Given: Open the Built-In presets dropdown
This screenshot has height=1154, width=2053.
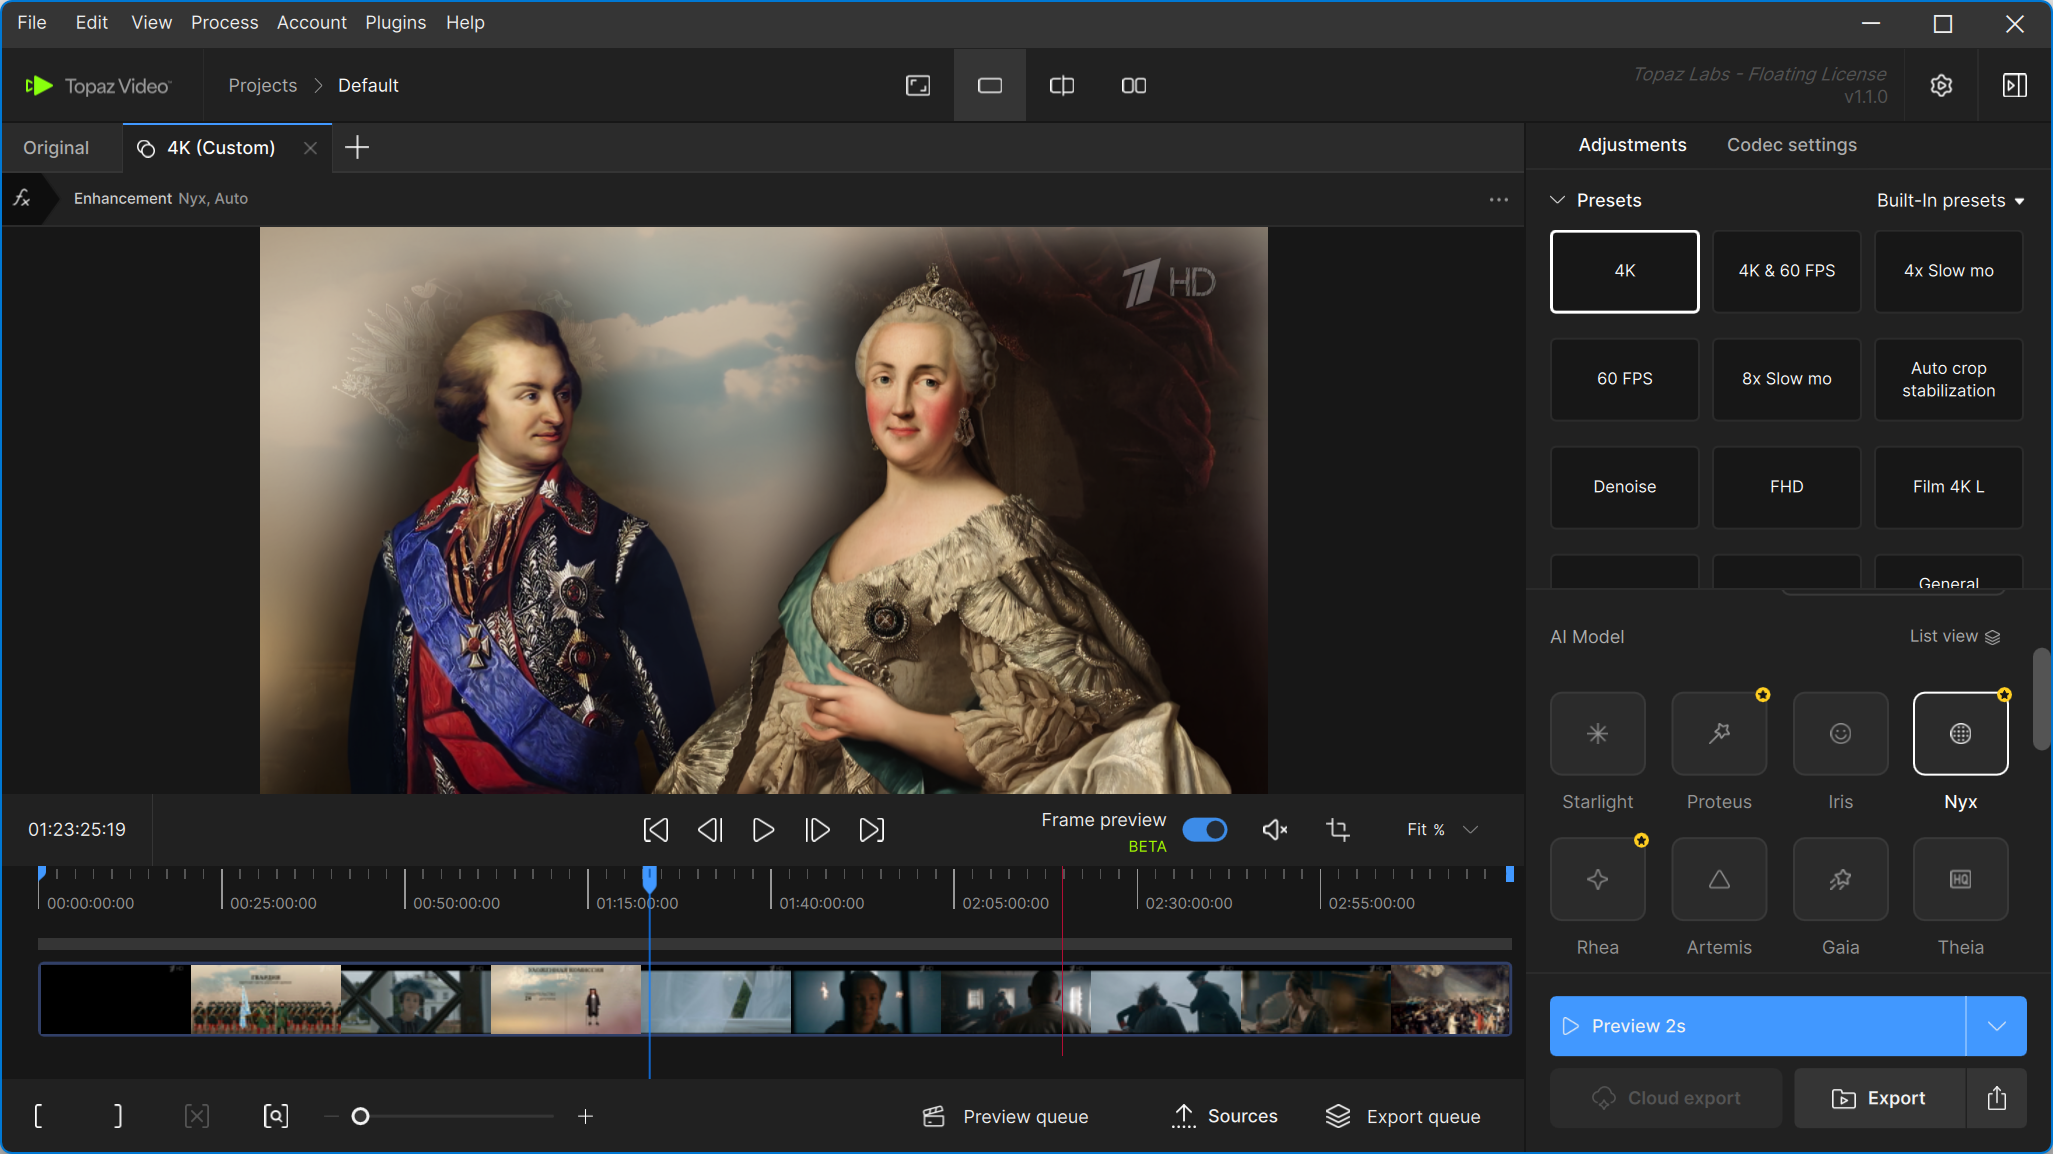Looking at the screenshot, I should pyautogui.click(x=1949, y=200).
